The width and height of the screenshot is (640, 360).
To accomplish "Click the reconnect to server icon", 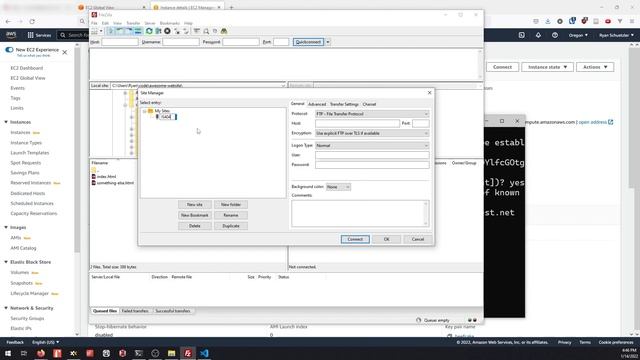I will pyautogui.click(x=186, y=31).
